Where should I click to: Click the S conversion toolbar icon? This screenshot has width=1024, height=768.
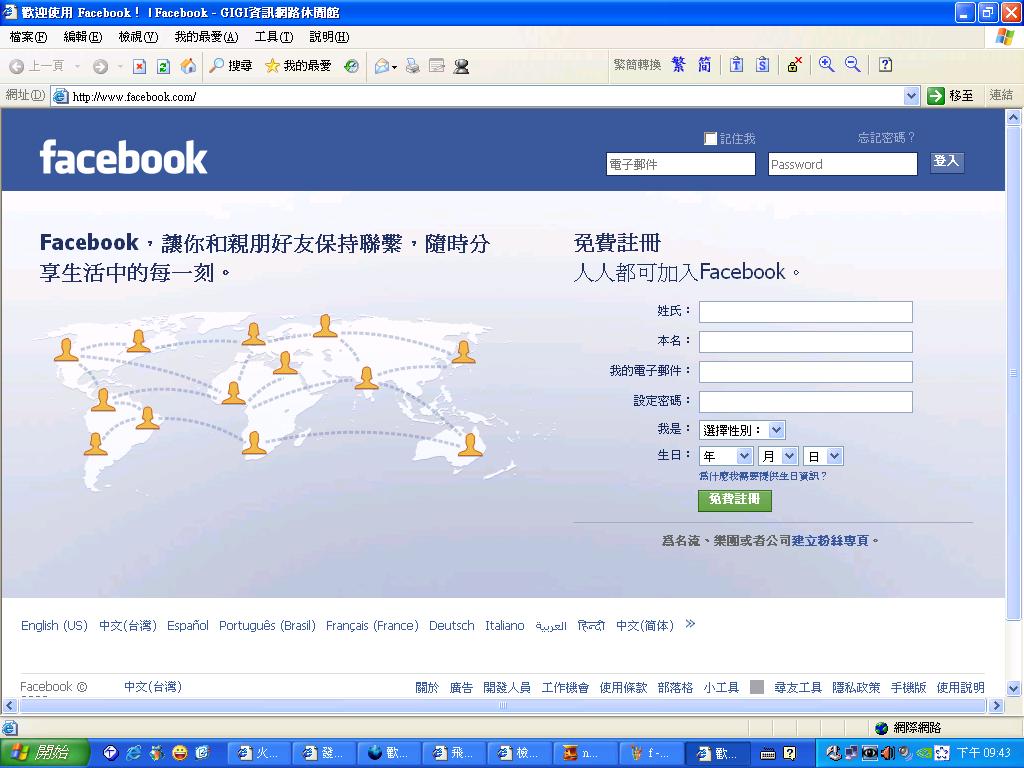click(762, 65)
